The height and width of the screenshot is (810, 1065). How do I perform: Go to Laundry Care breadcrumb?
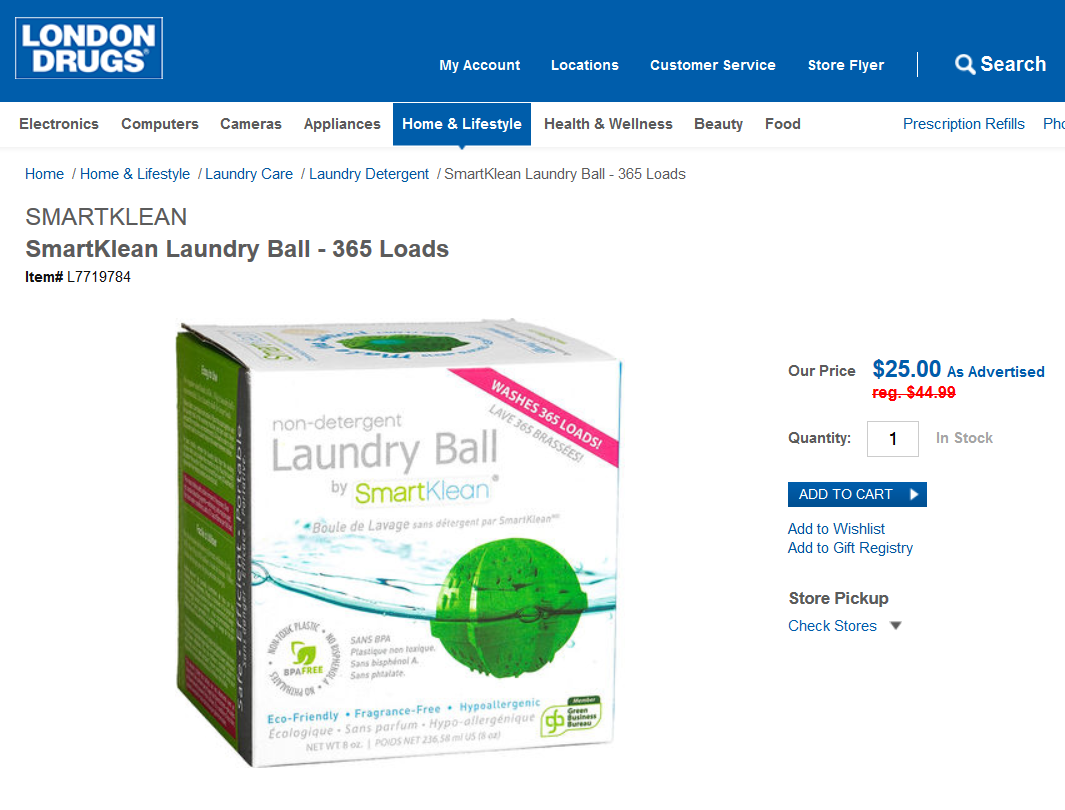(x=249, y=174)
